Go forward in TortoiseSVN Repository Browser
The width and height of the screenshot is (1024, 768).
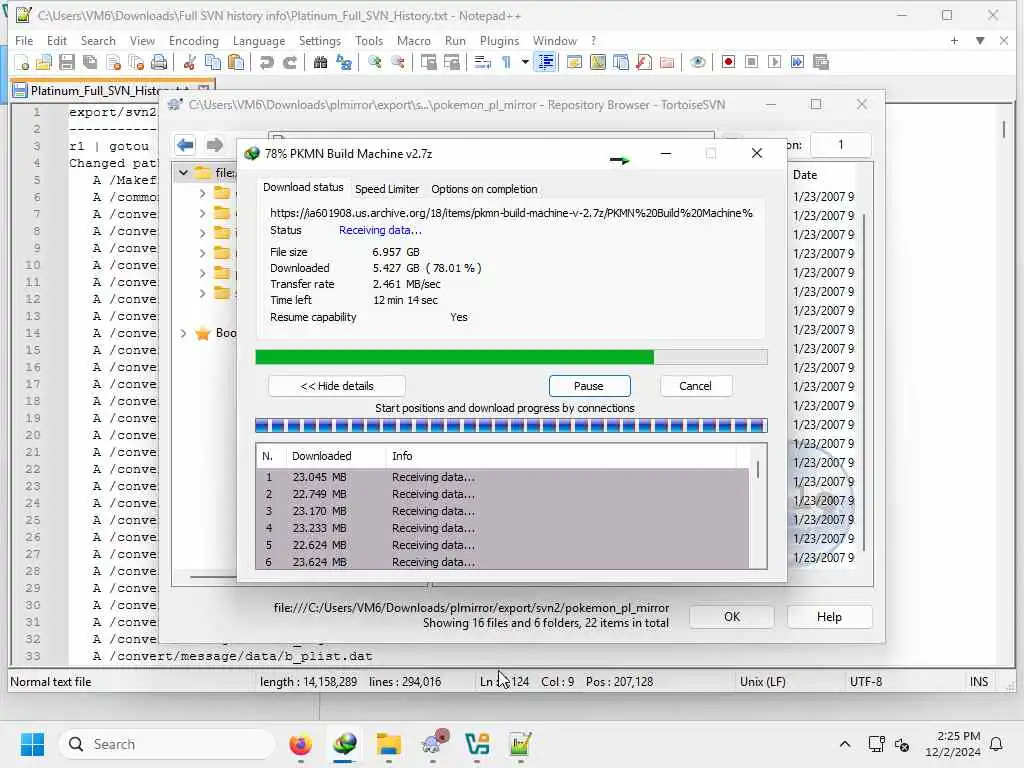click(x=214, y=144)
